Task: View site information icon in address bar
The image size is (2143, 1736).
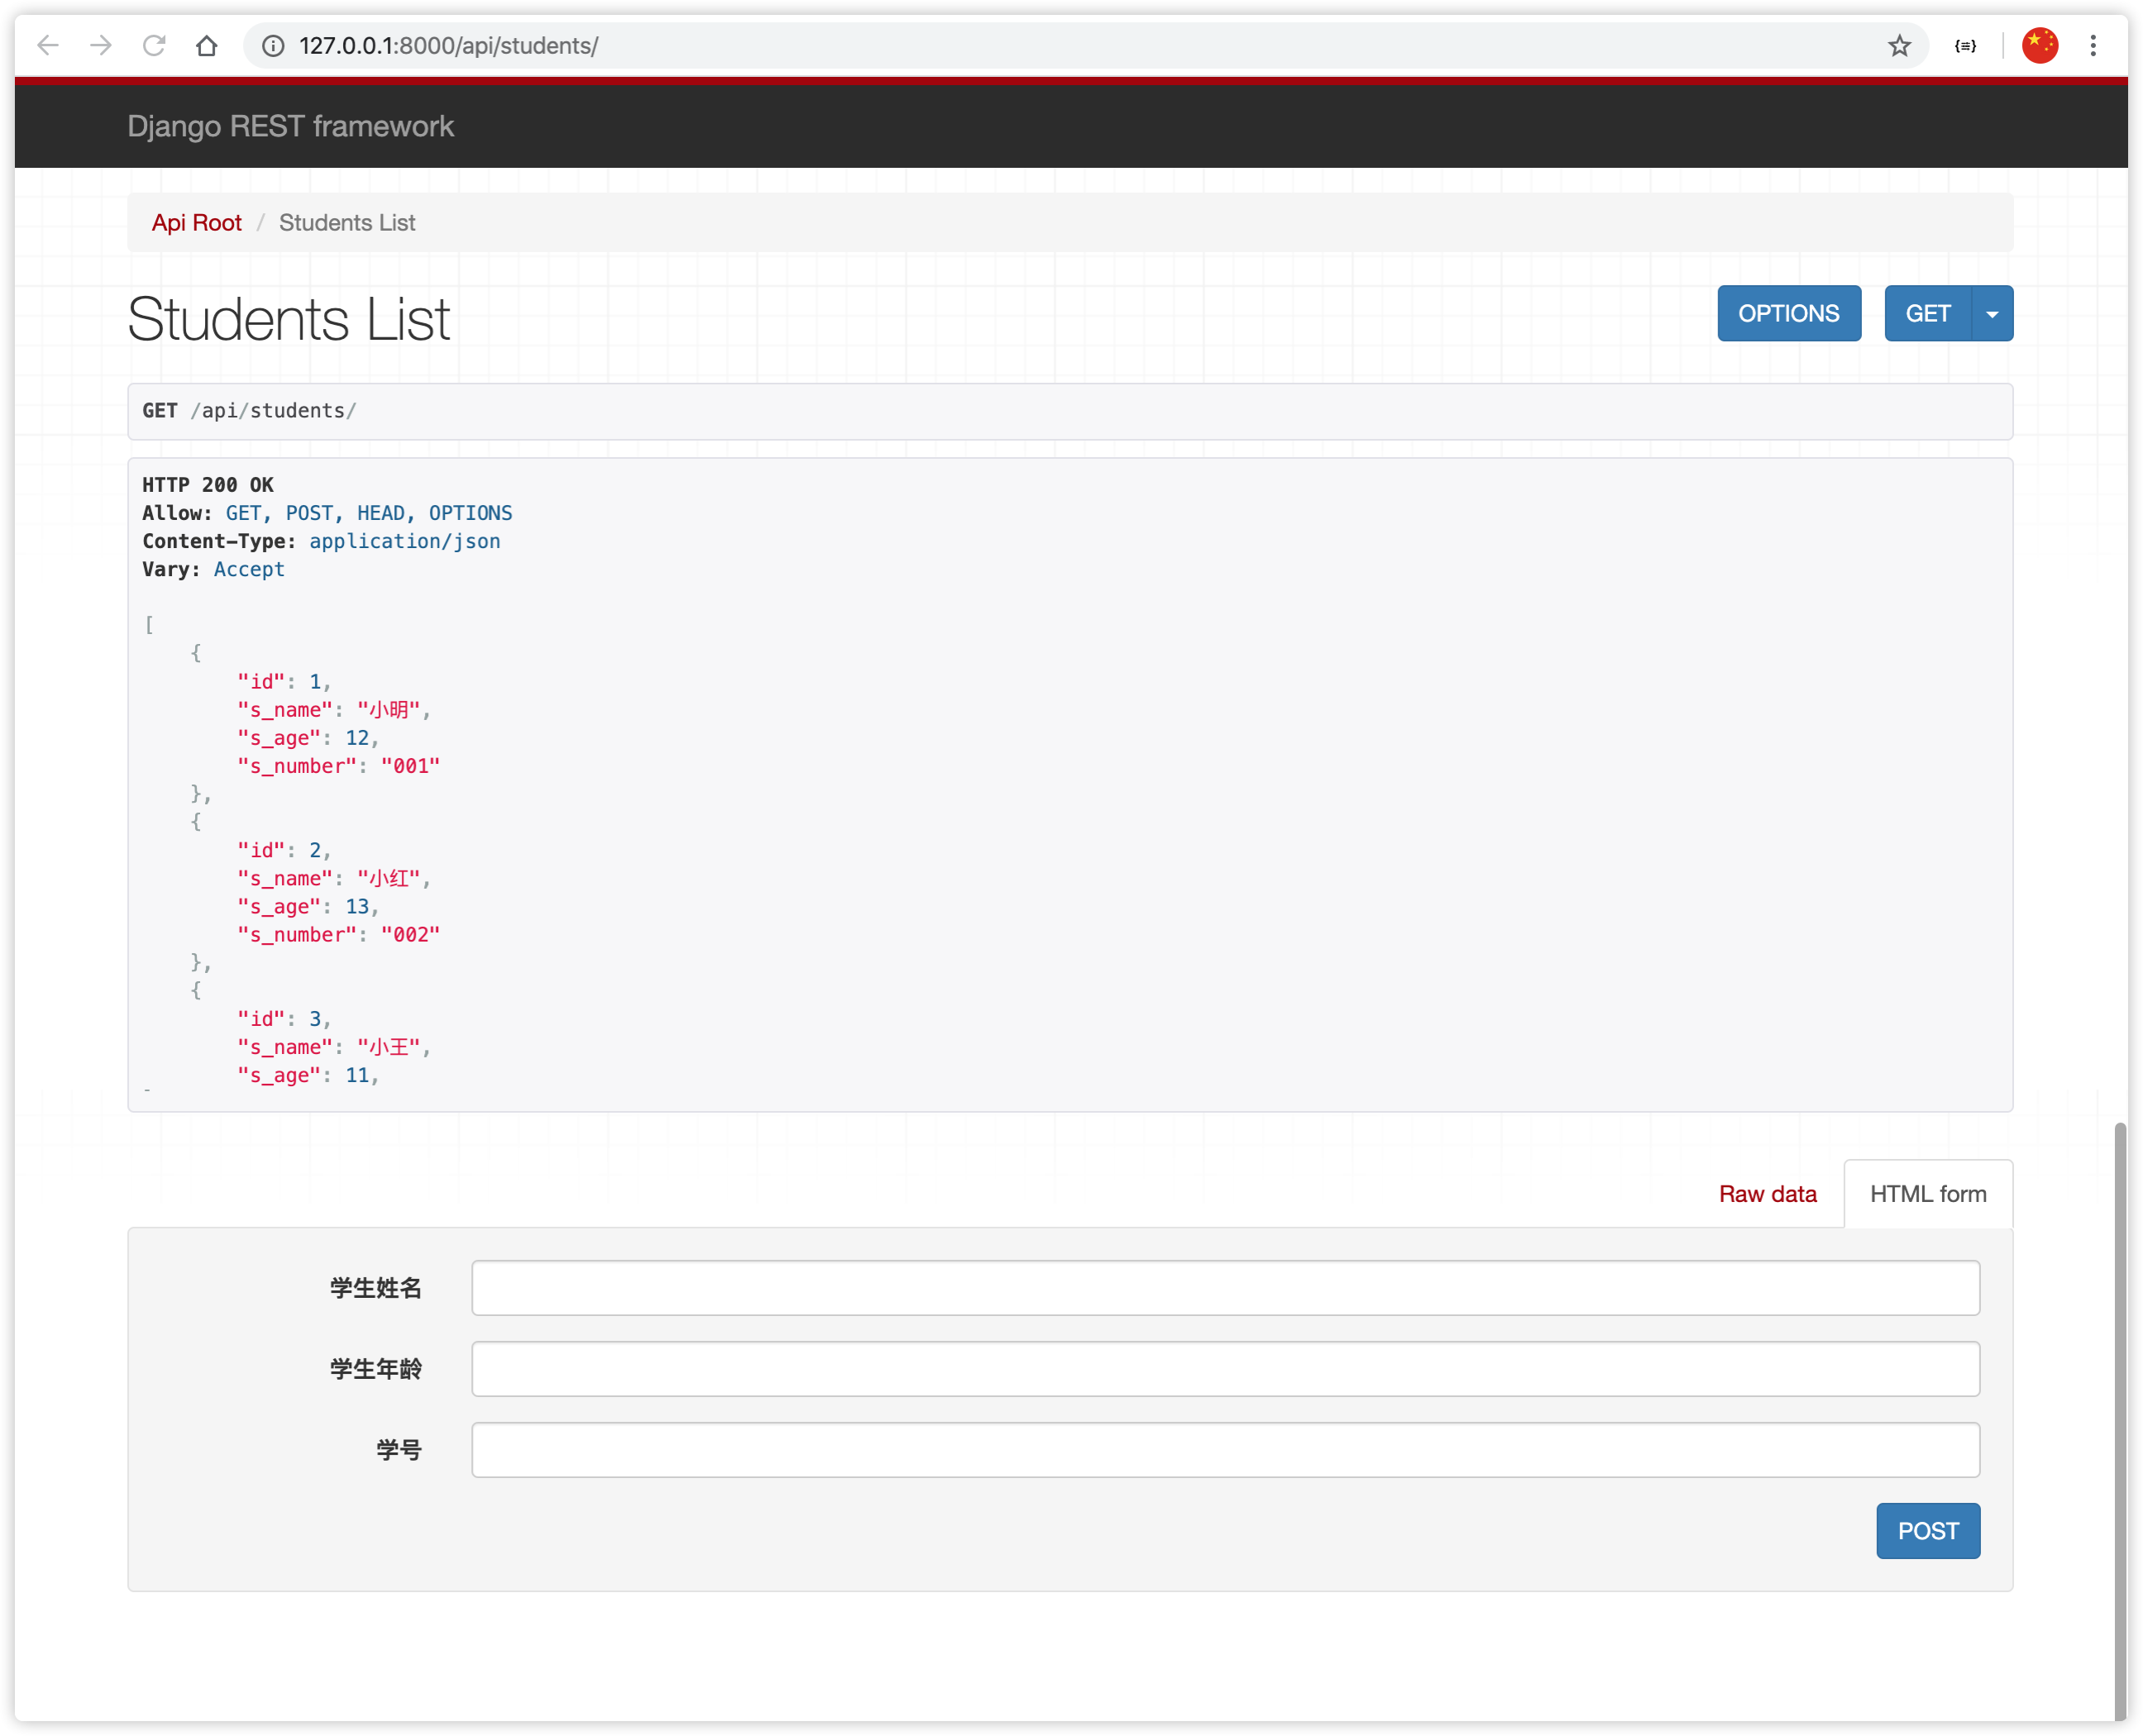Action: click(x=273, y=46)
